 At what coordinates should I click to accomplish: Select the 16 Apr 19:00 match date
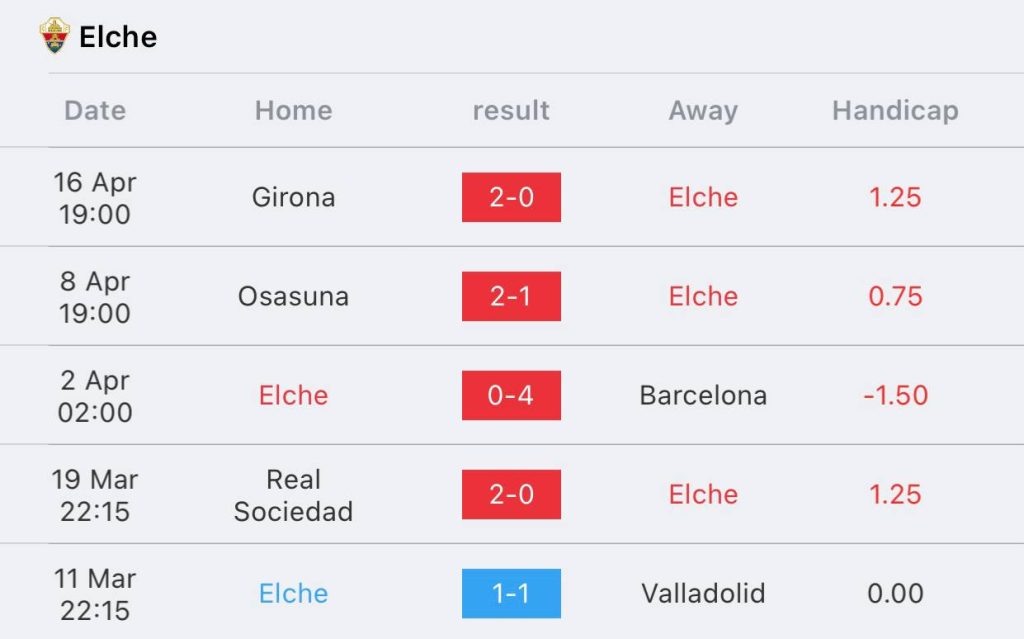coord(95,197)
